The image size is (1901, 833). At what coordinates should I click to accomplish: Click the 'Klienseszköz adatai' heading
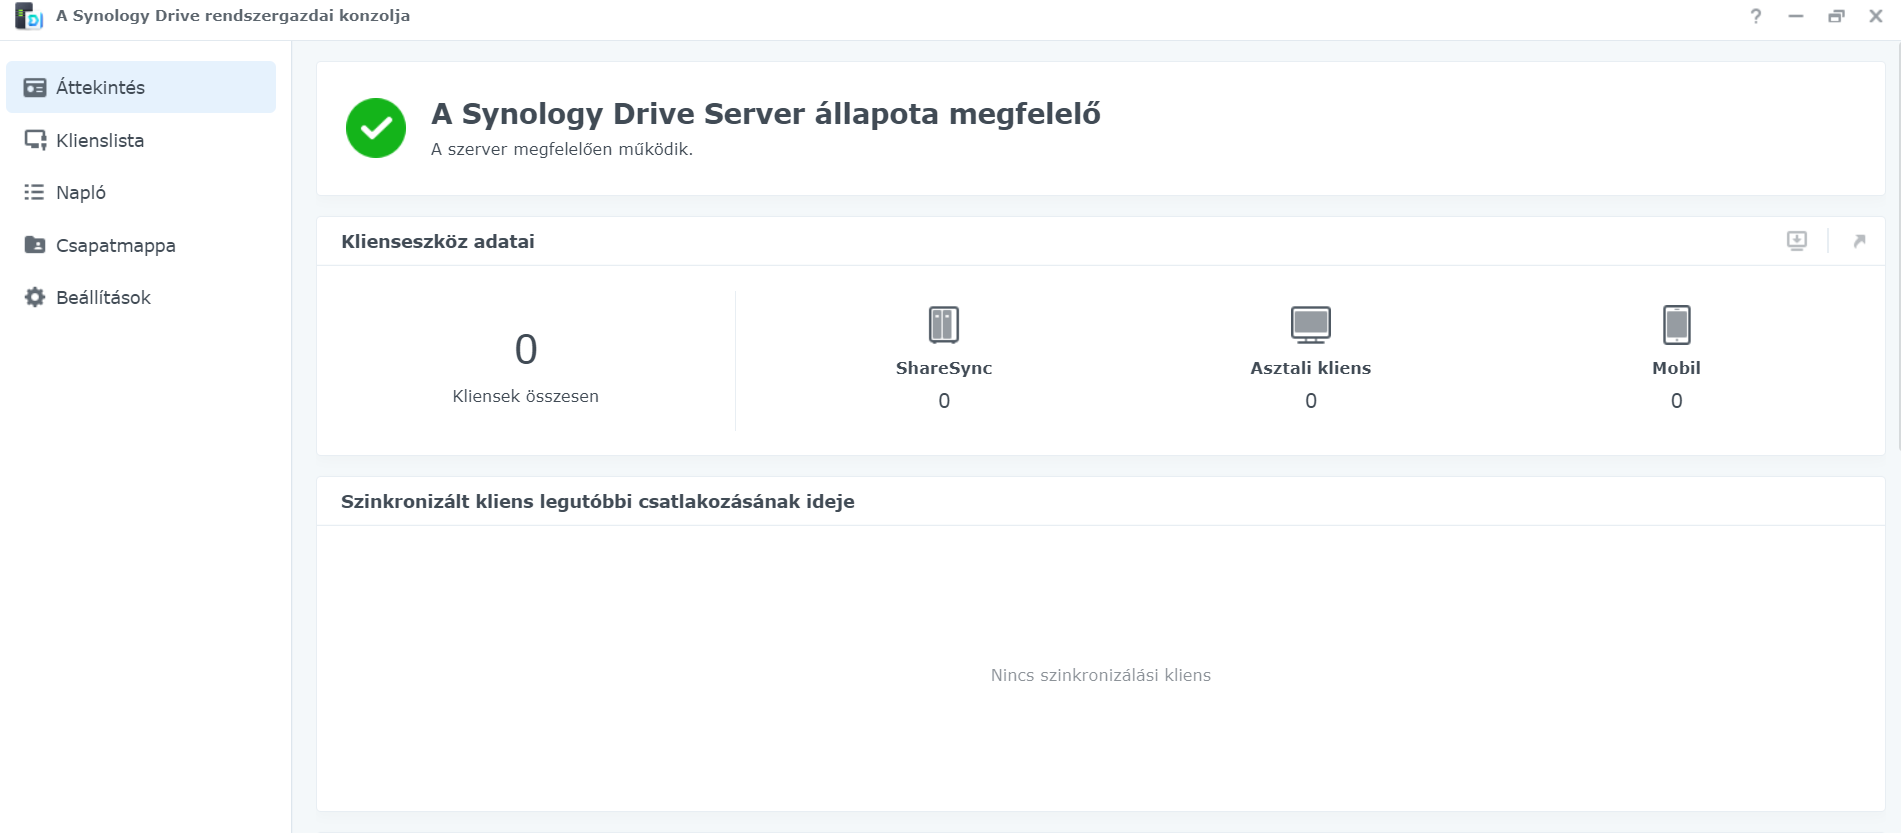tap(438, 241)
